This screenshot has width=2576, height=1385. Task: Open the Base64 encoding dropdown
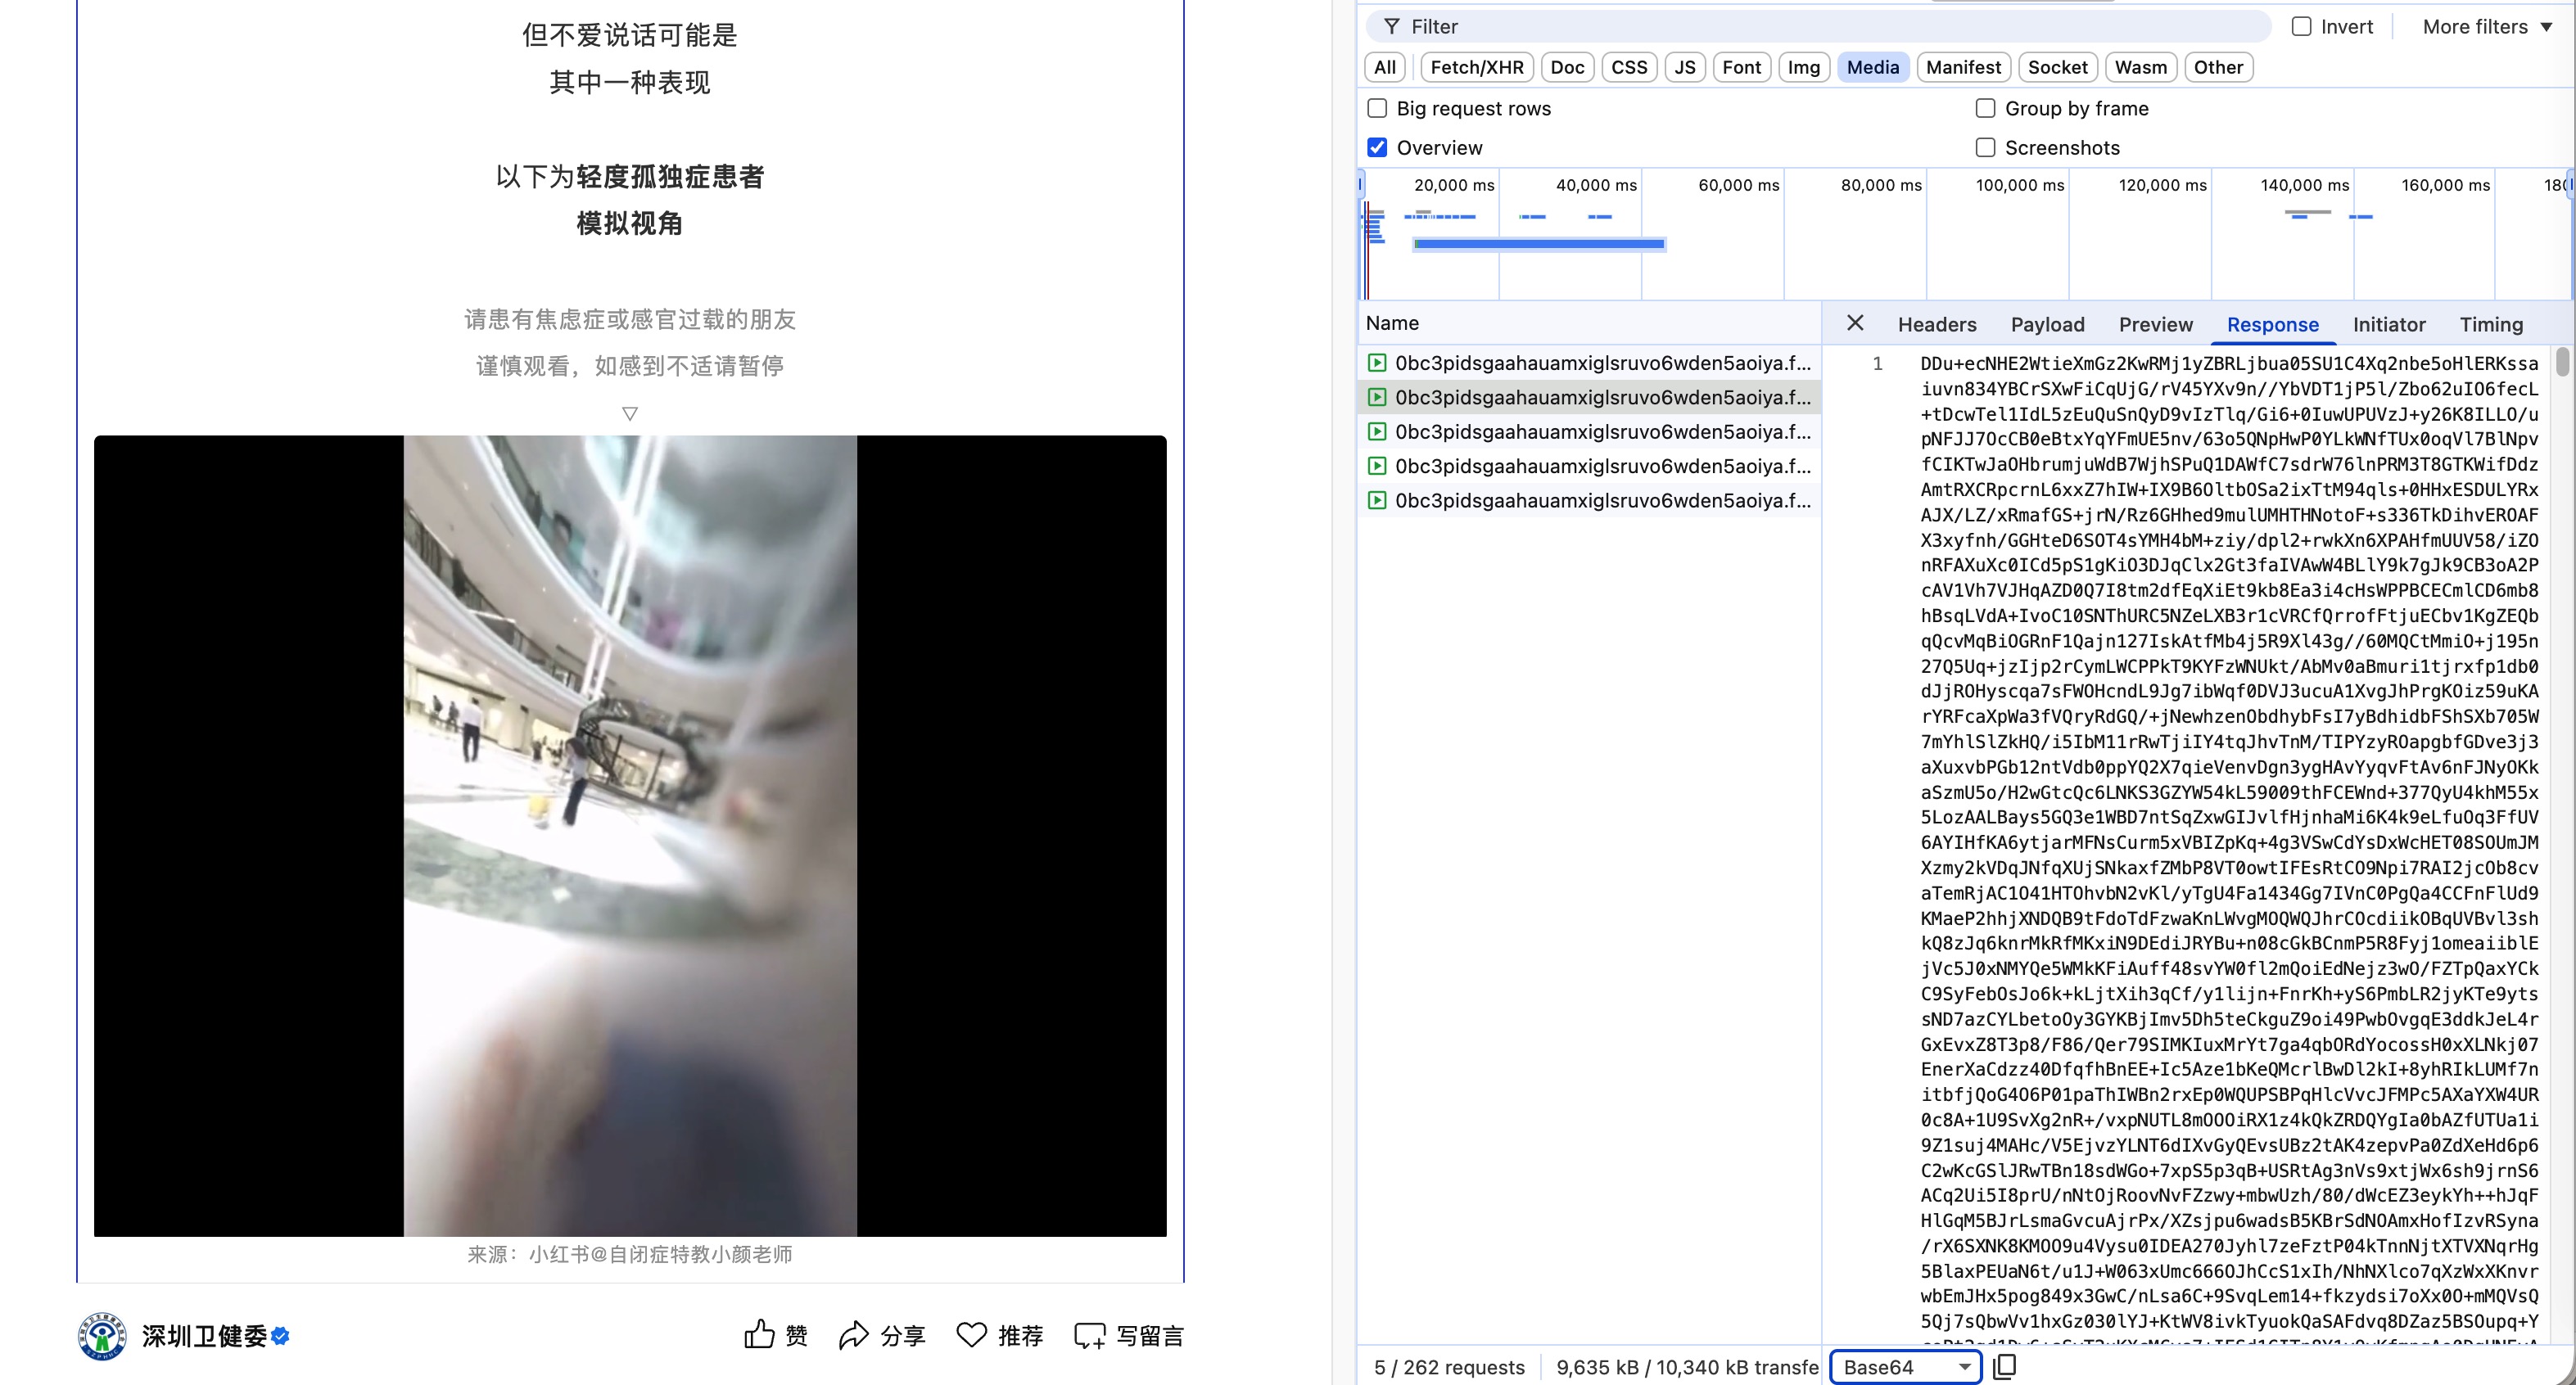point(1905,1367)
